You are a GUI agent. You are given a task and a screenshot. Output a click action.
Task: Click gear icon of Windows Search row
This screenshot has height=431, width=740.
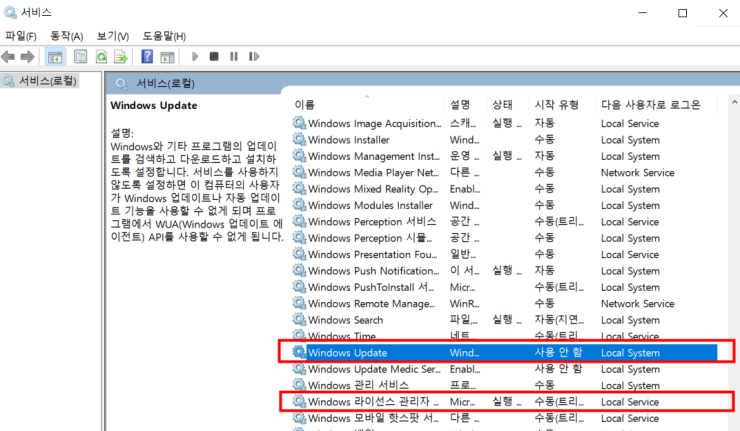[299, 320]
